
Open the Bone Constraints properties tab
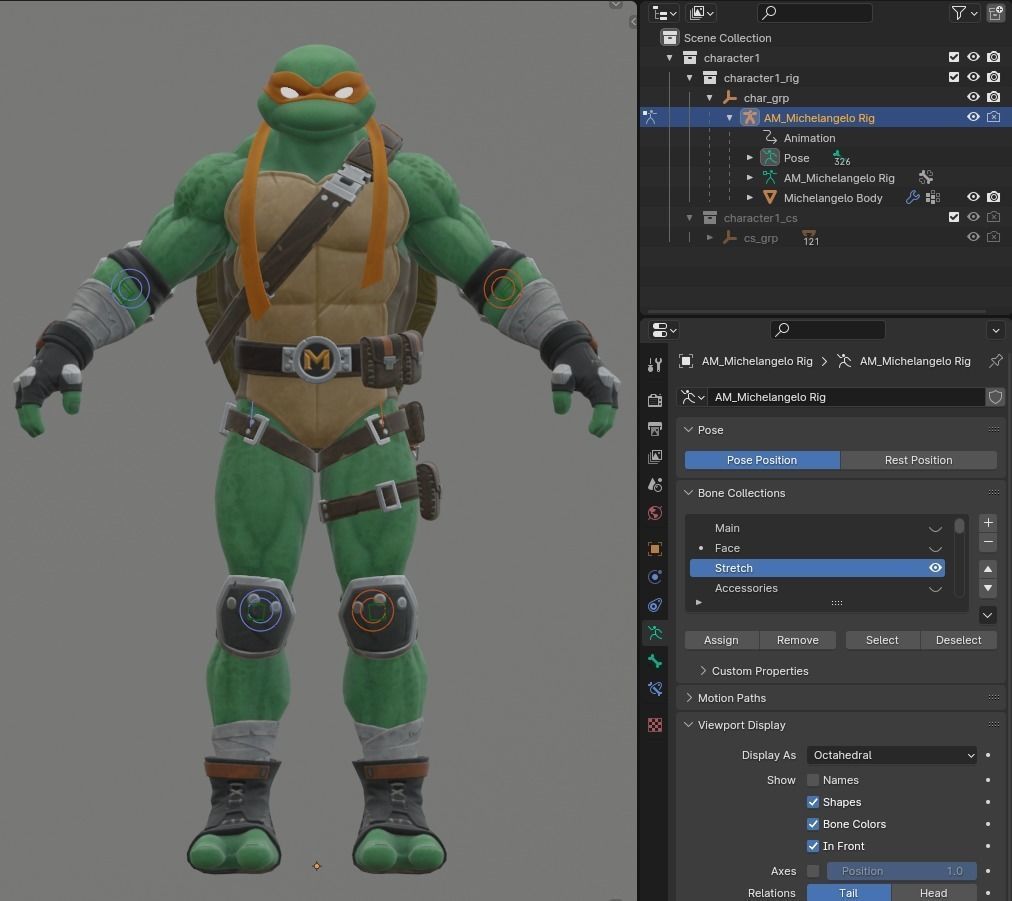(x=654, y=689)
